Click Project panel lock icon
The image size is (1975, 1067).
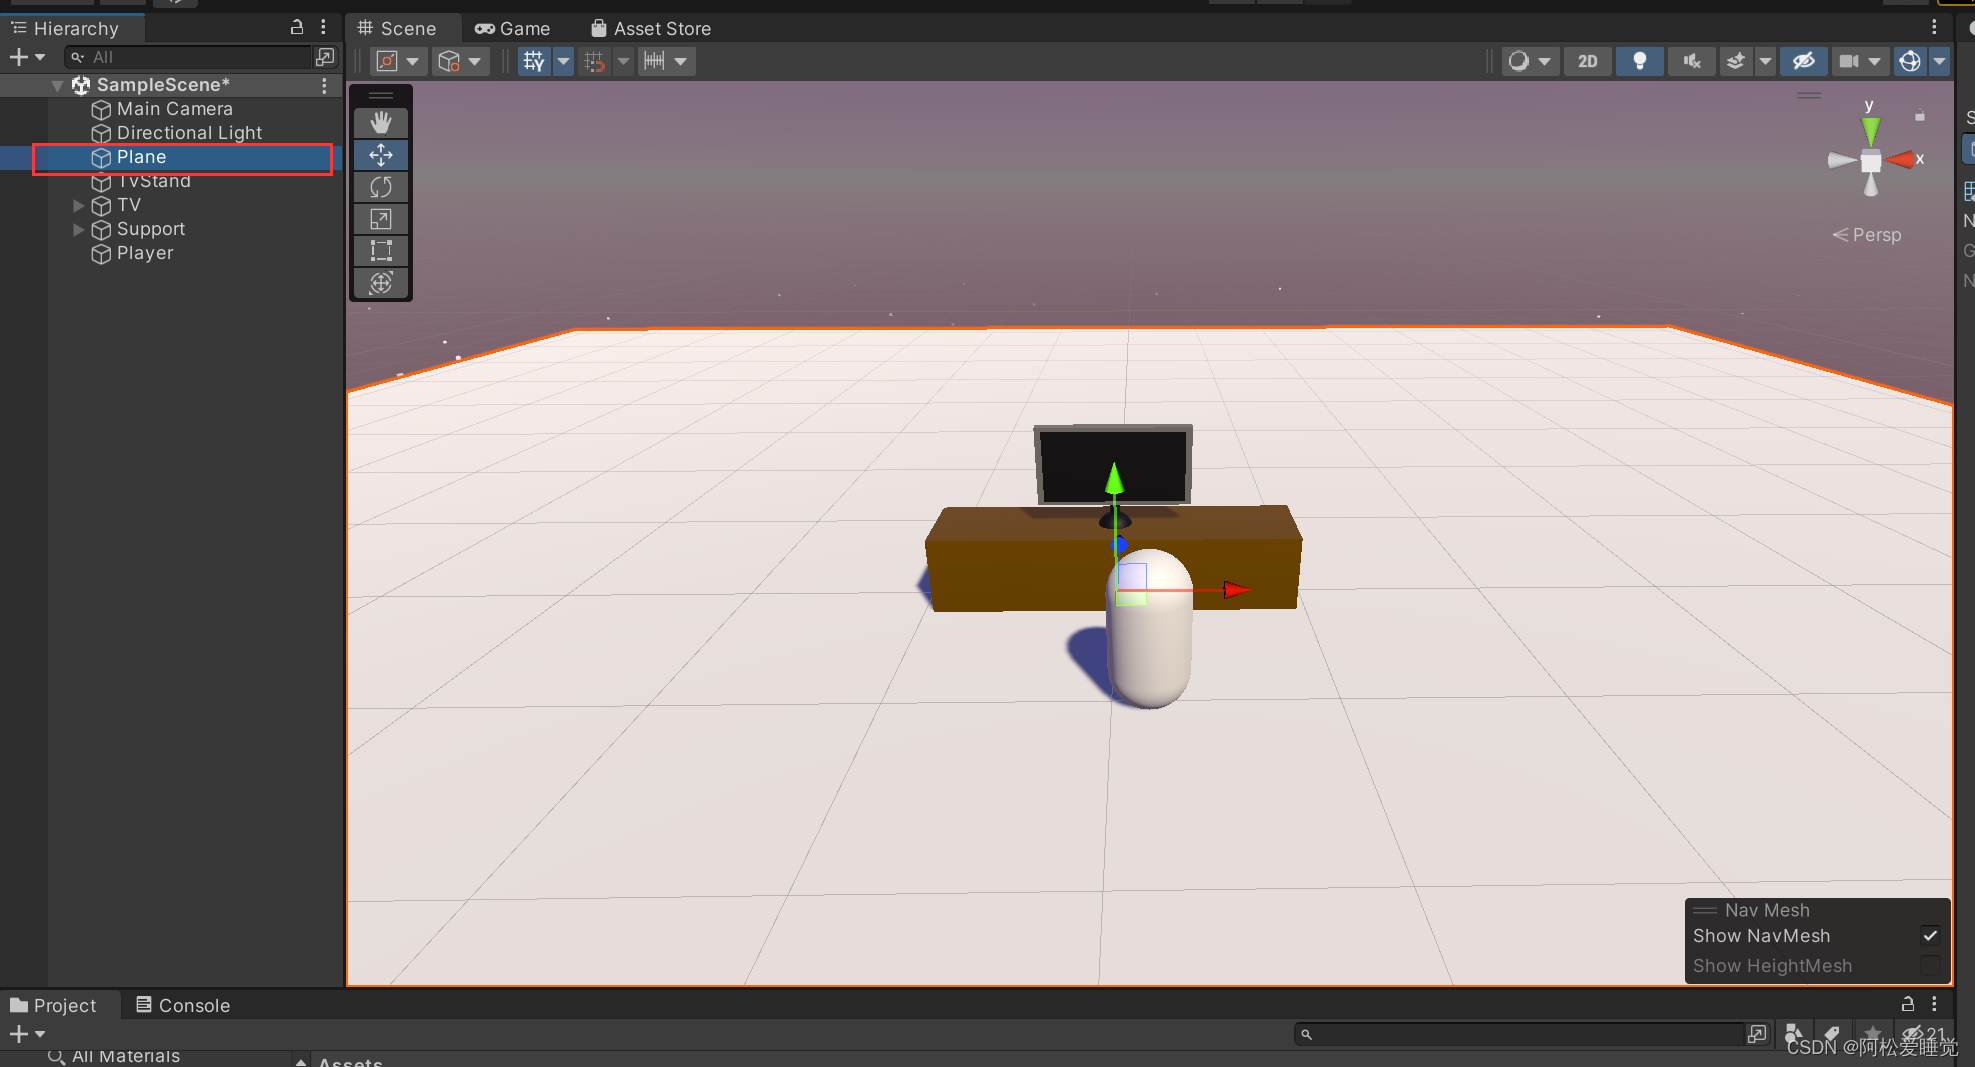coord(1908,1004)
